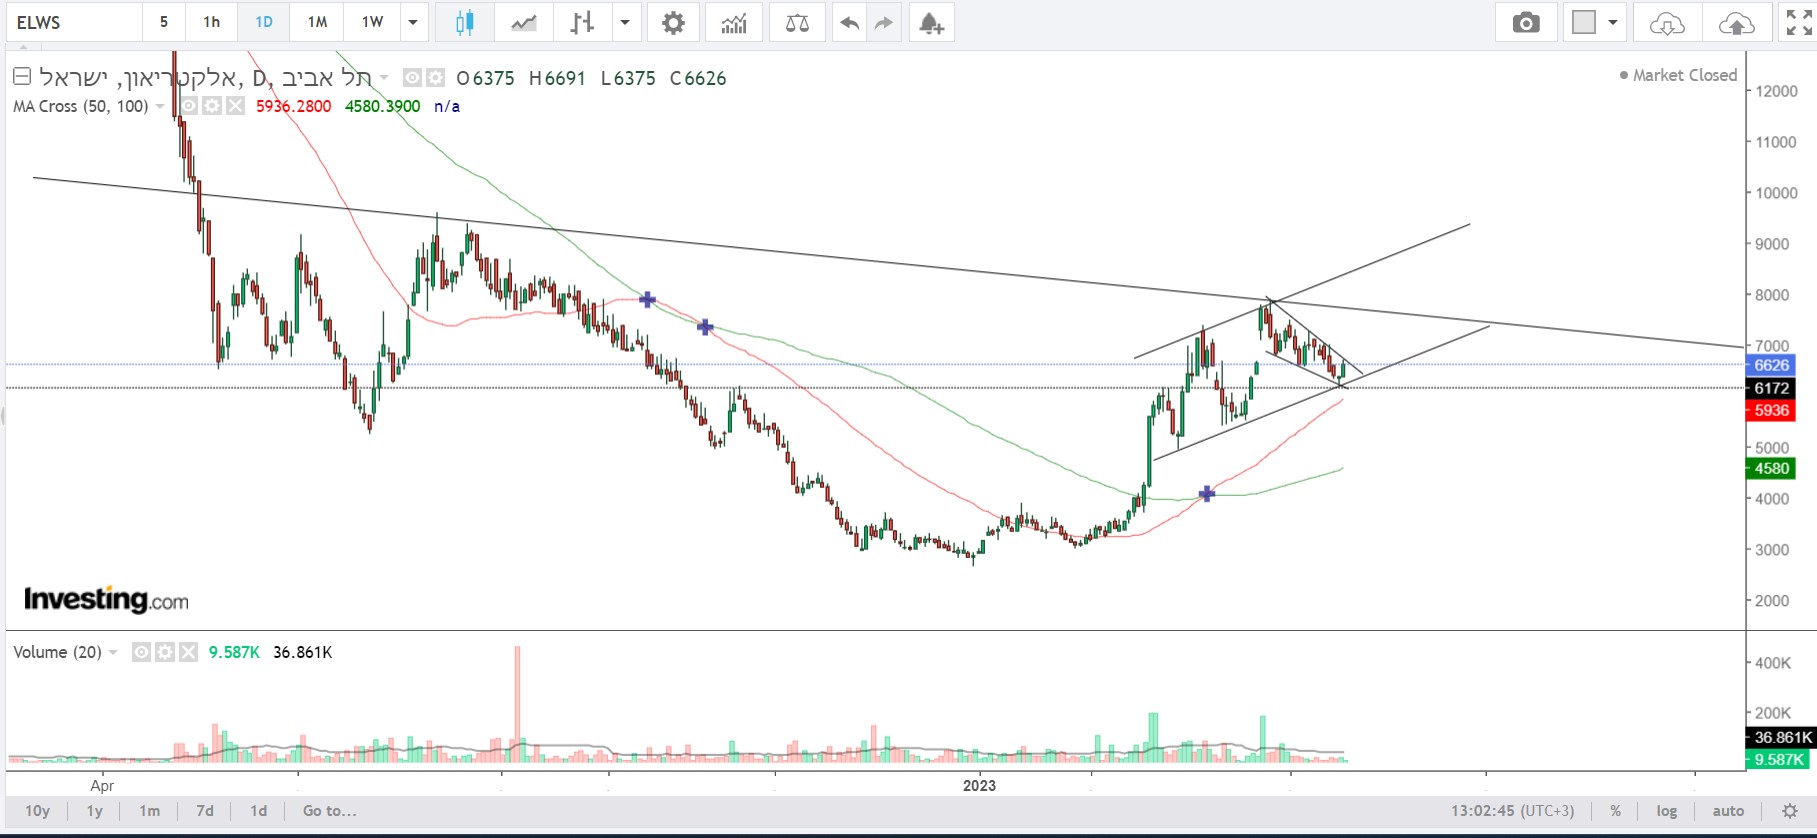The height and width of the screenshot is (838, 1817).
Task: Click the ELWS symbol search field
Action: [72, 23]
